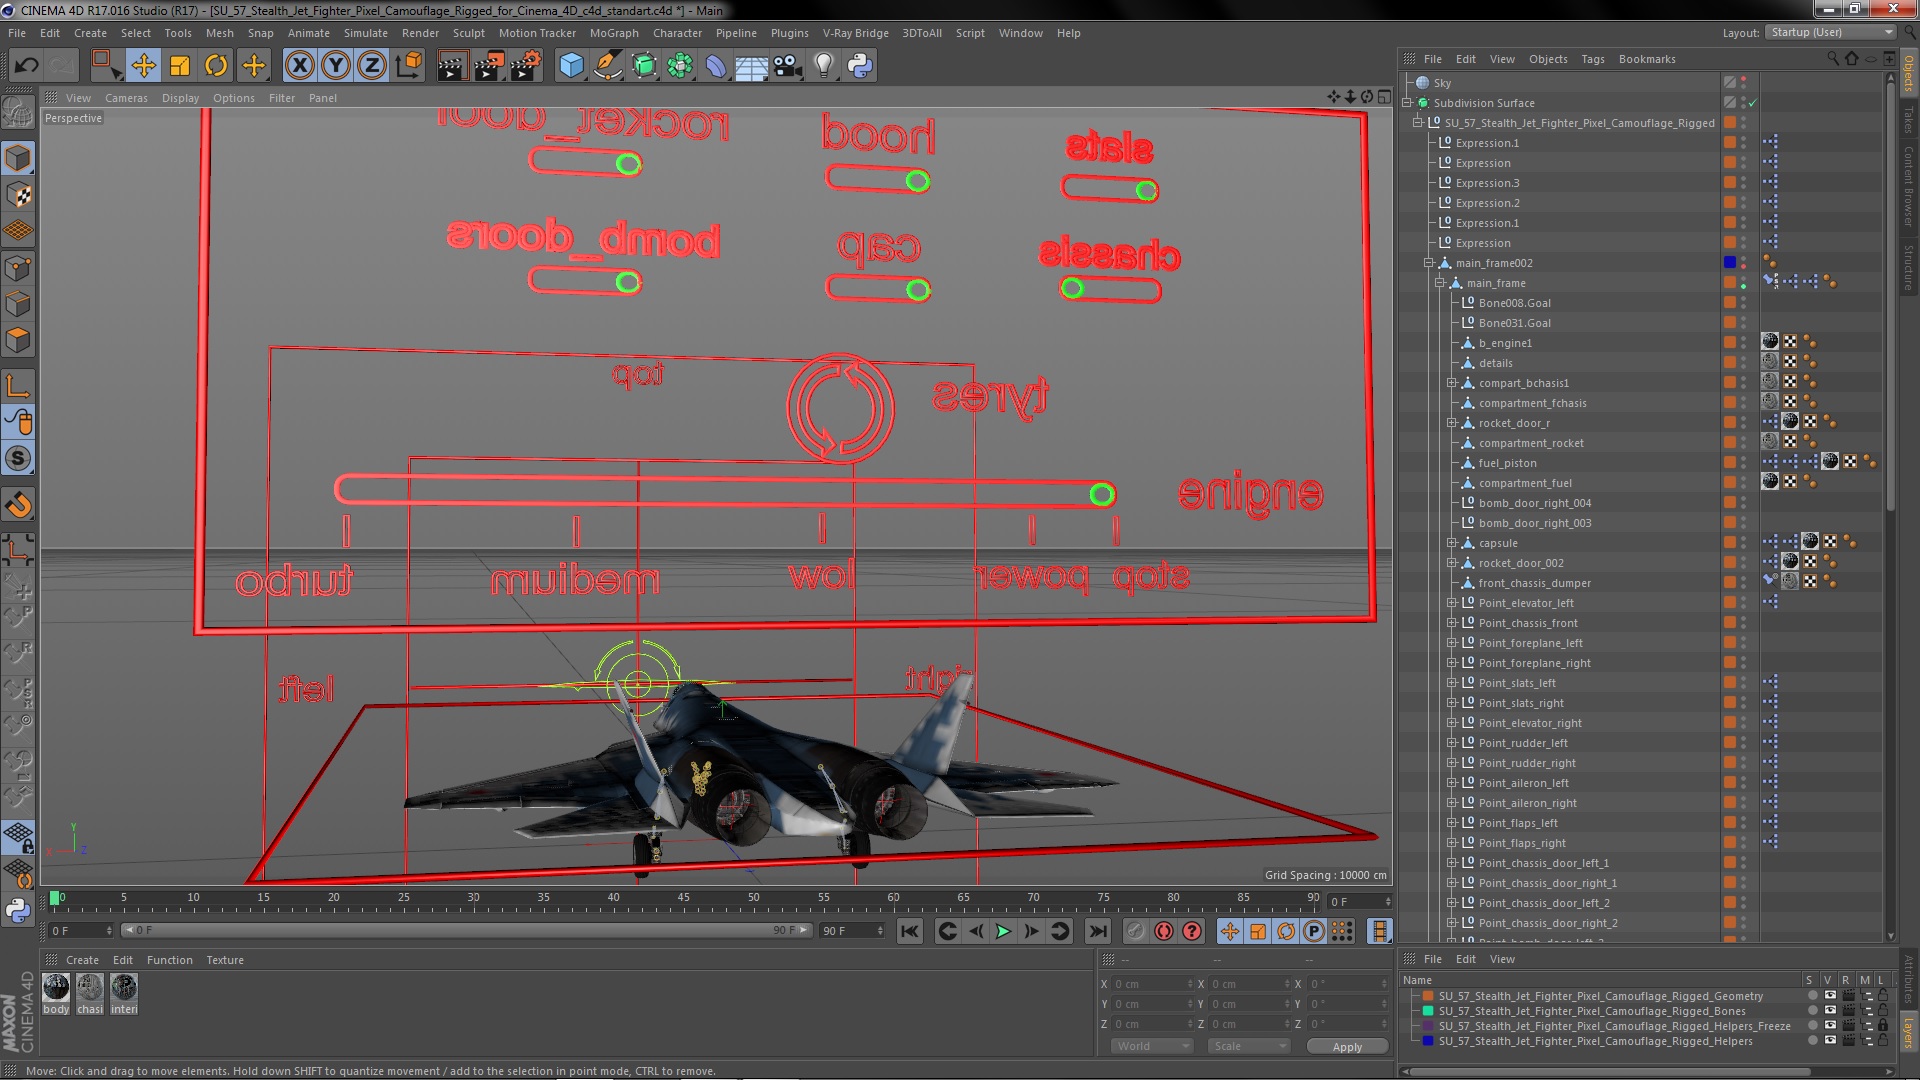Image resolution: width=1920 pixels, height=1080 pixels.
Task: Open Layout Startup dropdown
Action: click(x=1830, y=32)
